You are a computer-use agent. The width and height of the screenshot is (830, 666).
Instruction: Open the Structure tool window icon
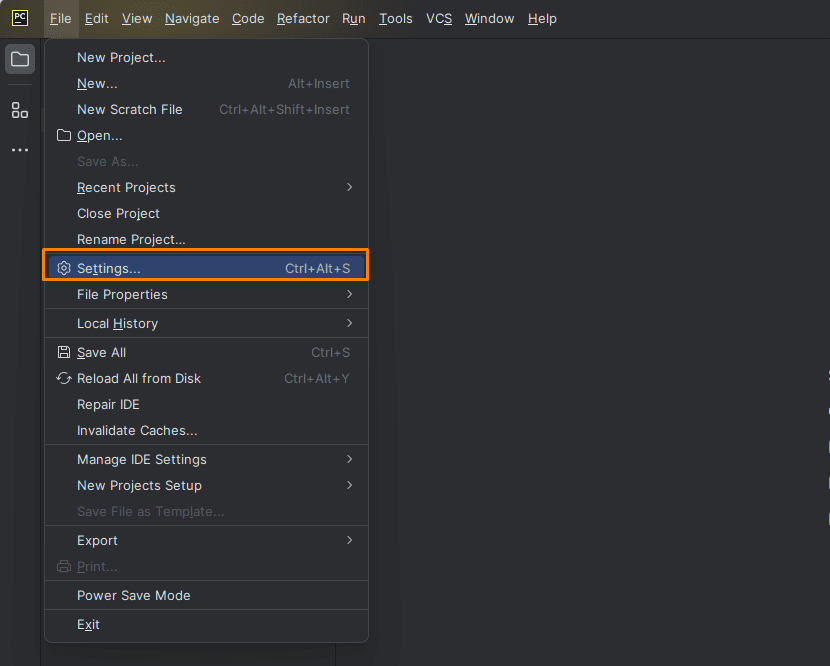(20, 110)
